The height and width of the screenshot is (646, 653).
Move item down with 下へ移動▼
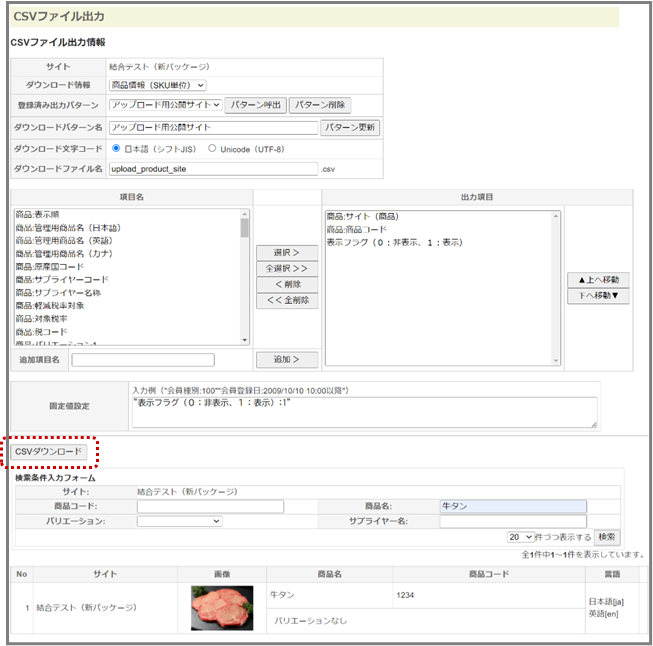coord(598,296)
